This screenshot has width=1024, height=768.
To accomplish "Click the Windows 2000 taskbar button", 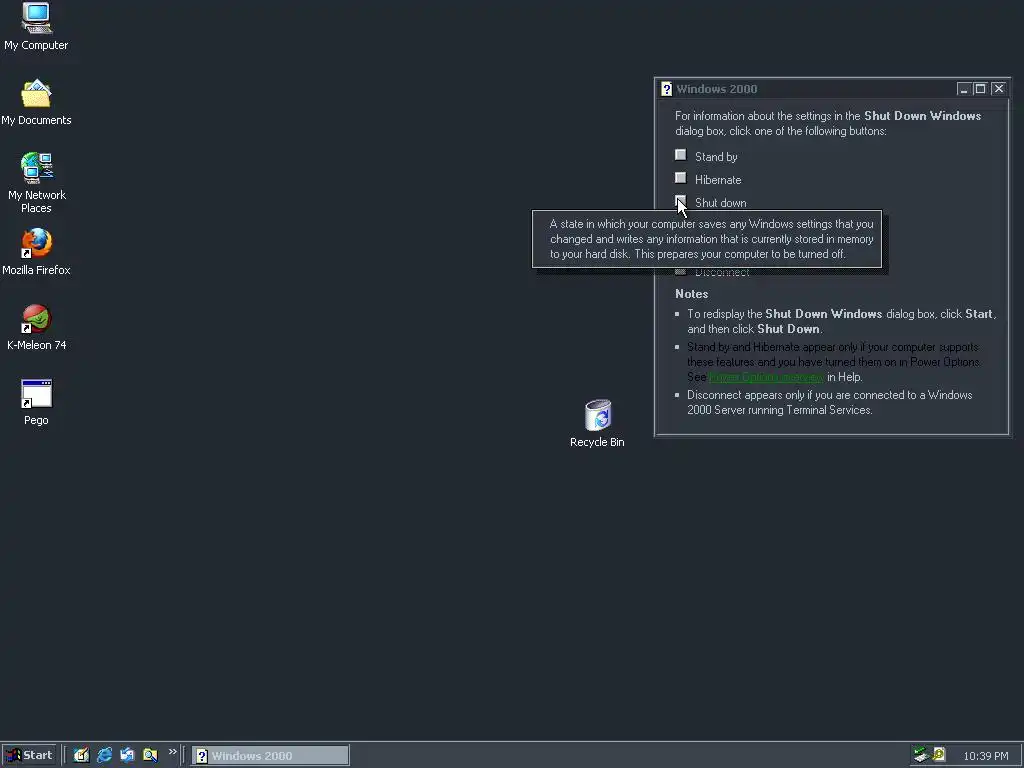I will (270, 756).
